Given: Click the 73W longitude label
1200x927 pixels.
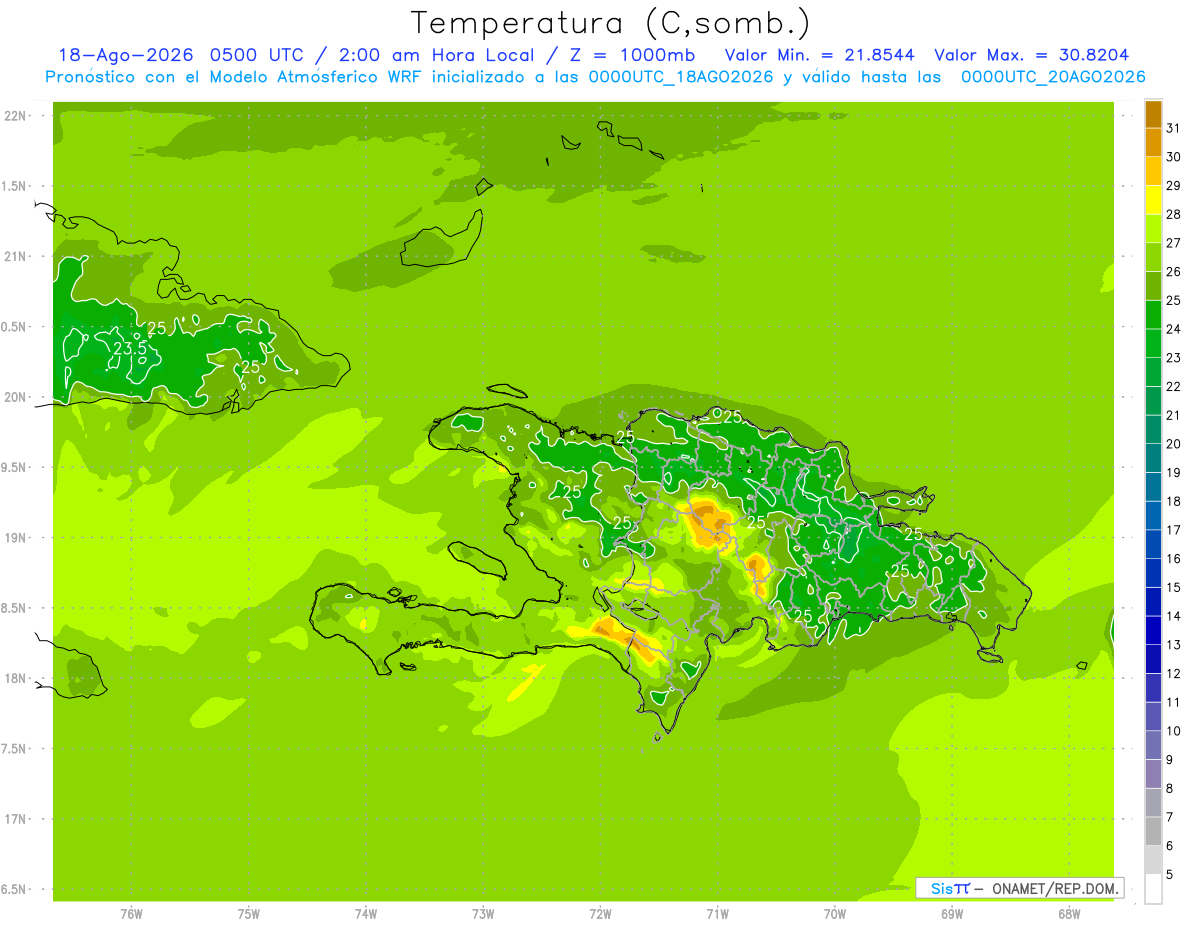Looking at the screenshot, I should coord(483,914).
